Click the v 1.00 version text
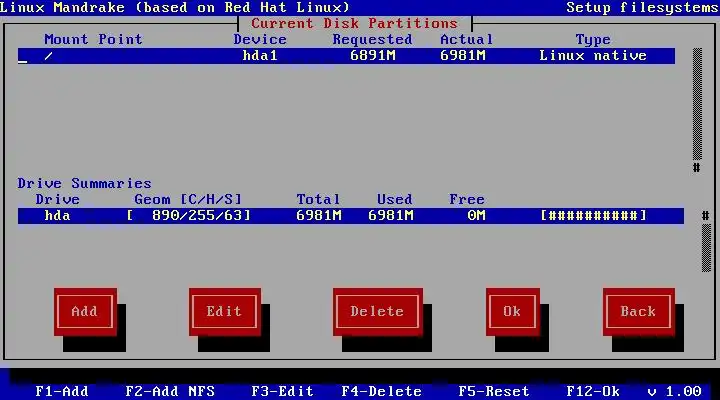The height and width of the screenshot is (400, 720). coord(674,391)
